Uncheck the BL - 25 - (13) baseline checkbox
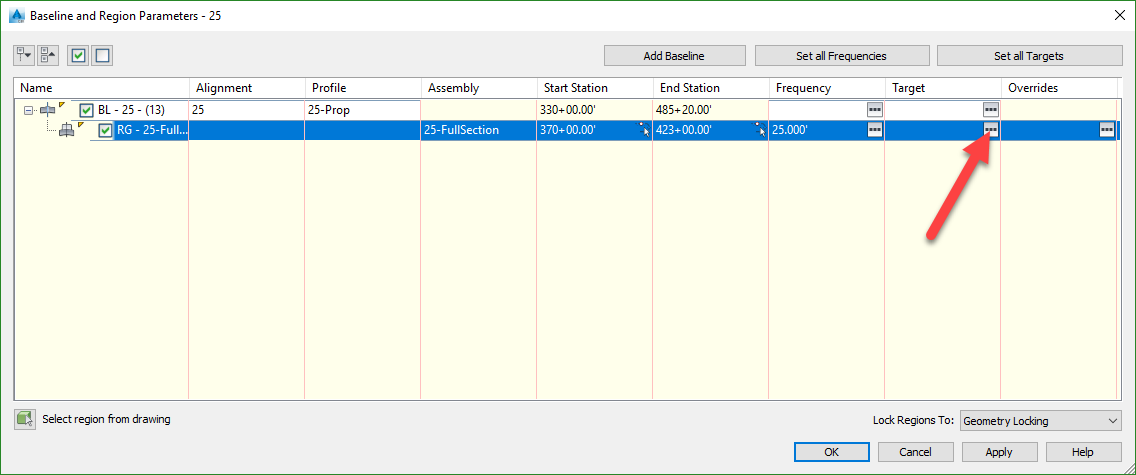 click(86, 111)
